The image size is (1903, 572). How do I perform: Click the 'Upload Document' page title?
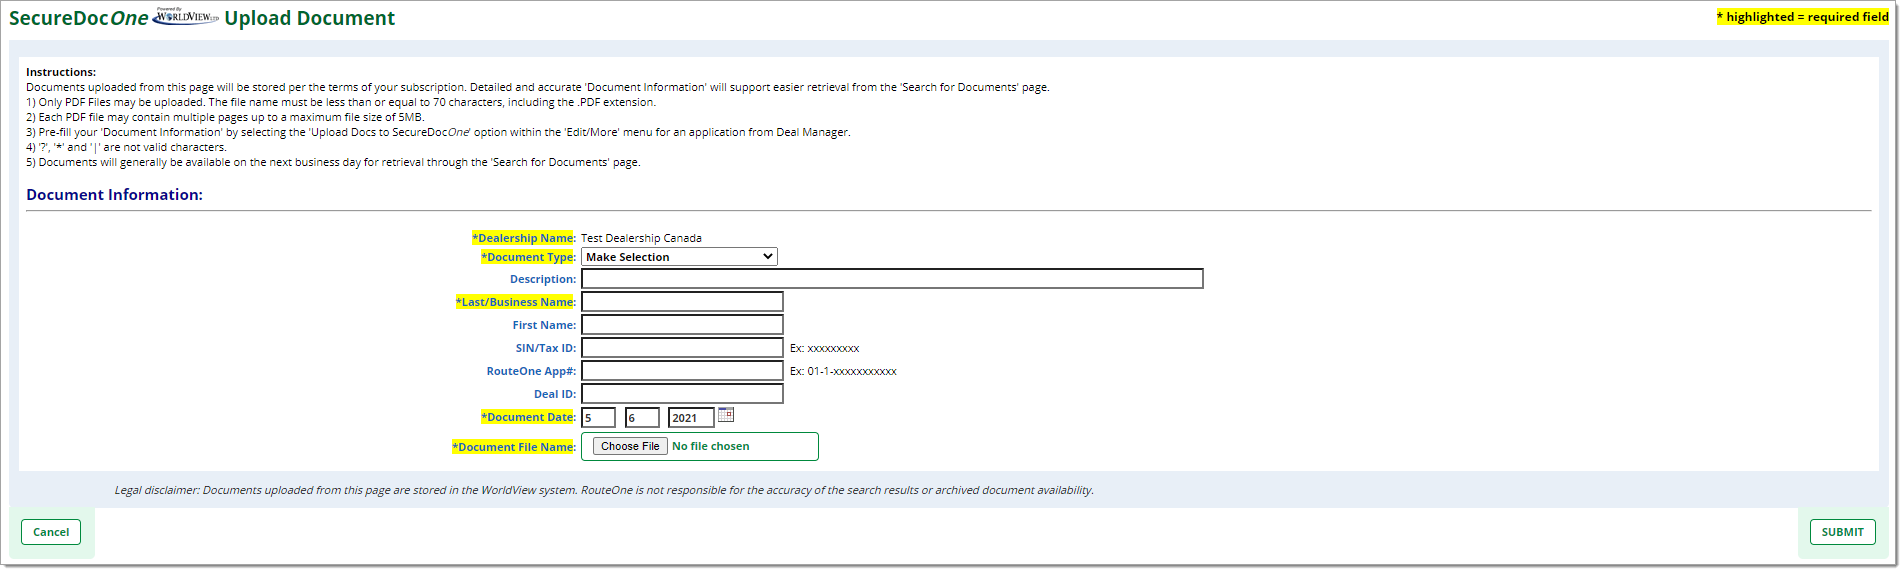[310, 18]
